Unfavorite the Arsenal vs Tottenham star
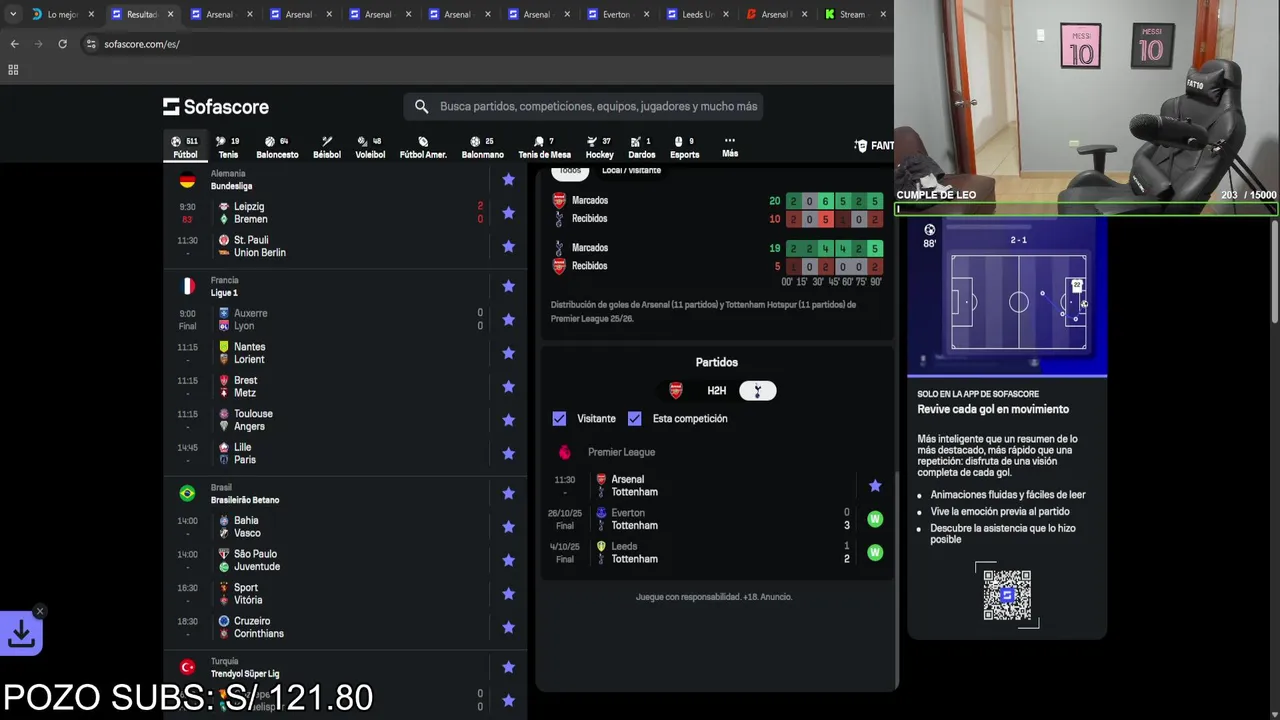Image resolution: width=1280 pixels, height=720 pixels. click(x=875, y=485)
